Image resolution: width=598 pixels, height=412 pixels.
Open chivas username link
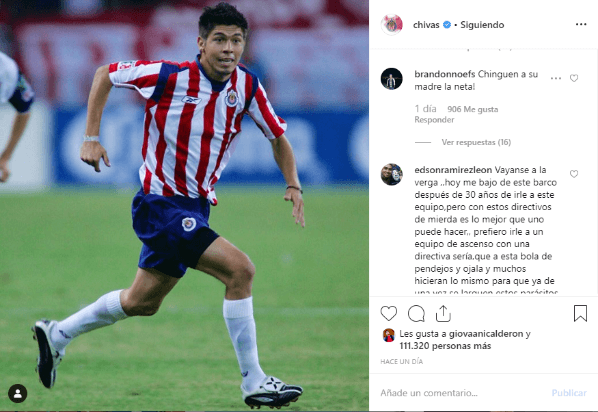click(426, 25)
